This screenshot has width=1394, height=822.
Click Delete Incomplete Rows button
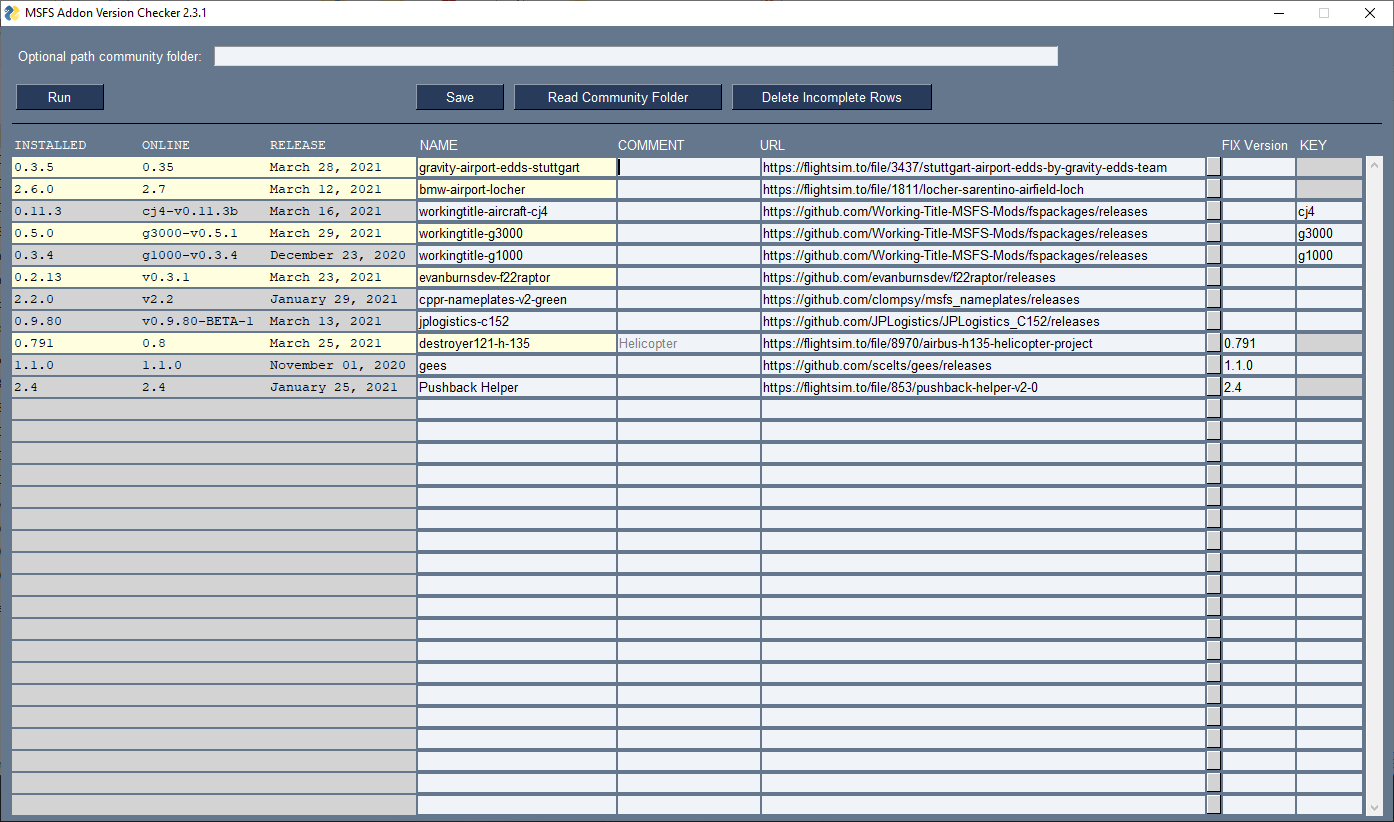tap(832, 97)
